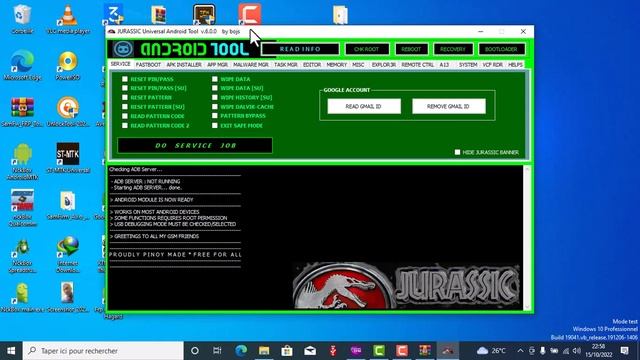Open Task View on the taskbar
Image resolution: width=640 pixels, height=360 pixels.
tap(217, 351)
